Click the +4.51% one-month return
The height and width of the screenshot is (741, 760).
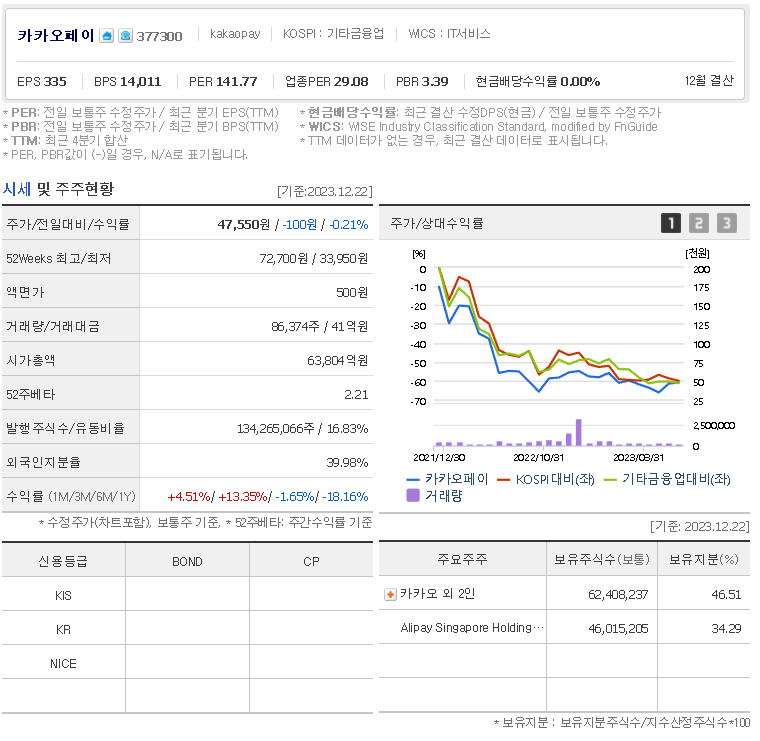click(189, 497)
